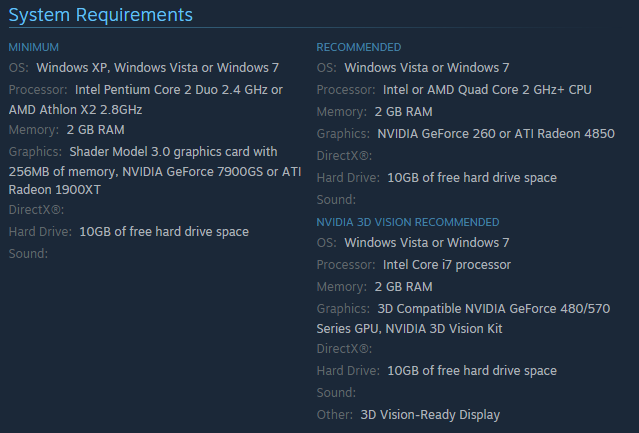
Task: Click the System Requirements heading
Action: (100, 15)
